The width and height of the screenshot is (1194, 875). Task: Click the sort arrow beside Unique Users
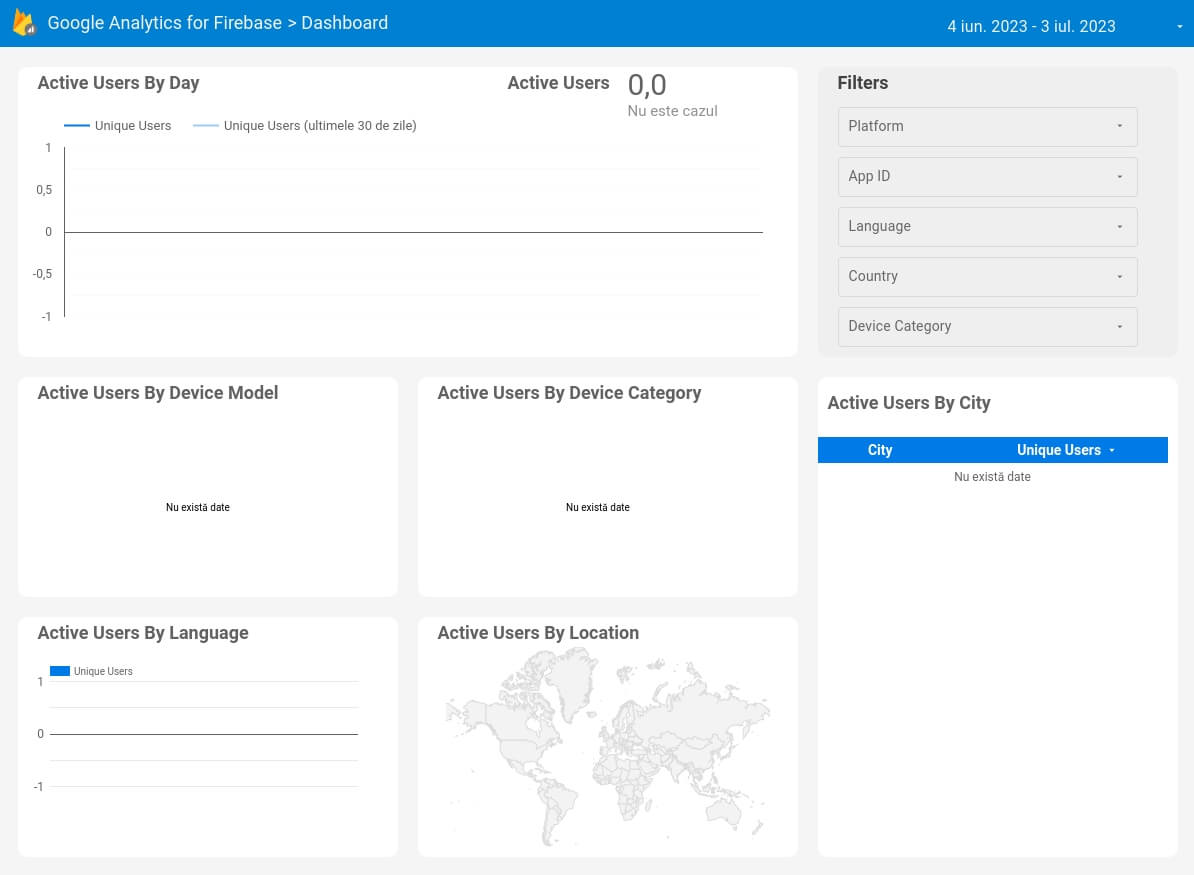coord(1112,451)
